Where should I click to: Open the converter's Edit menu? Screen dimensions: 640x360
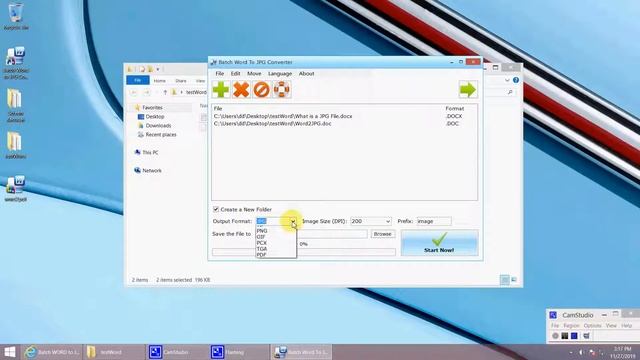(x=236, y=73)
